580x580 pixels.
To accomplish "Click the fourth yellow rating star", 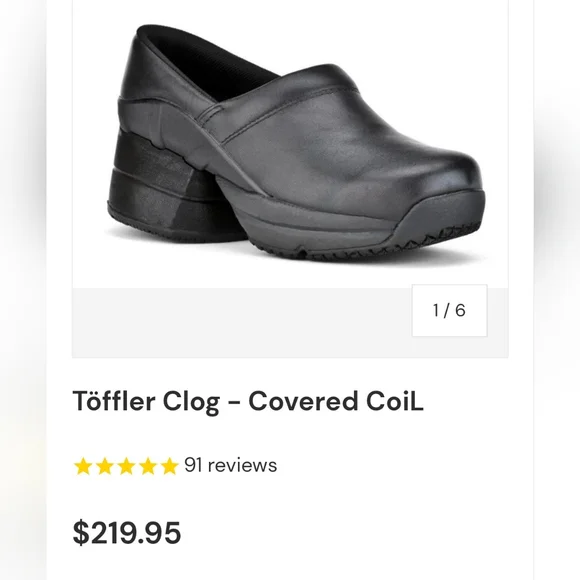I will (148, 466).
